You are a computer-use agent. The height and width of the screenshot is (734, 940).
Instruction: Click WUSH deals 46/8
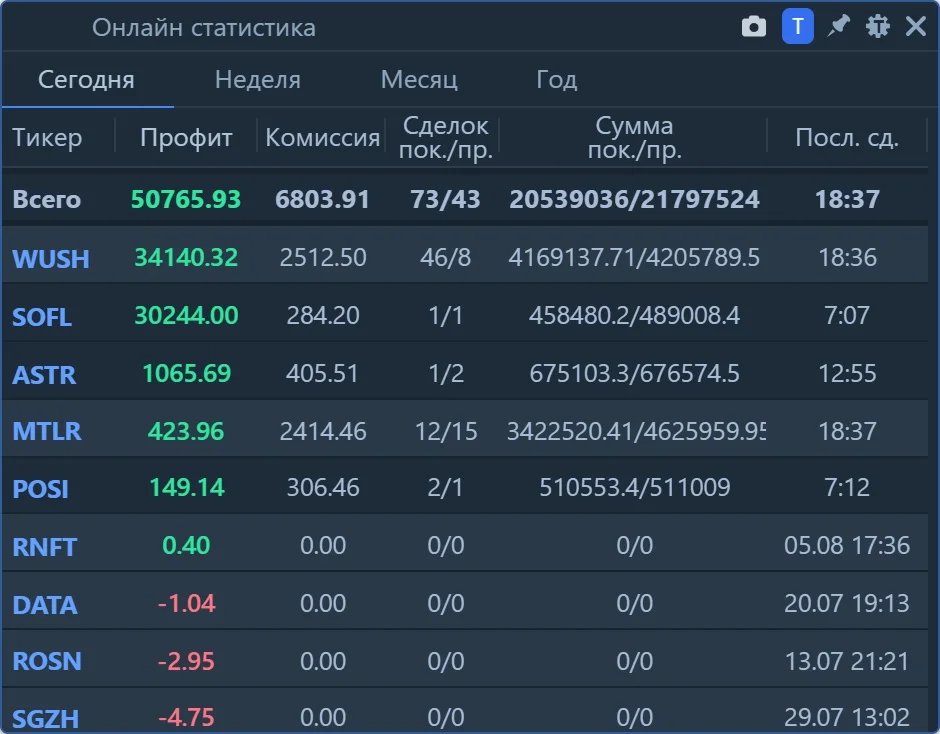coord(445,257)
